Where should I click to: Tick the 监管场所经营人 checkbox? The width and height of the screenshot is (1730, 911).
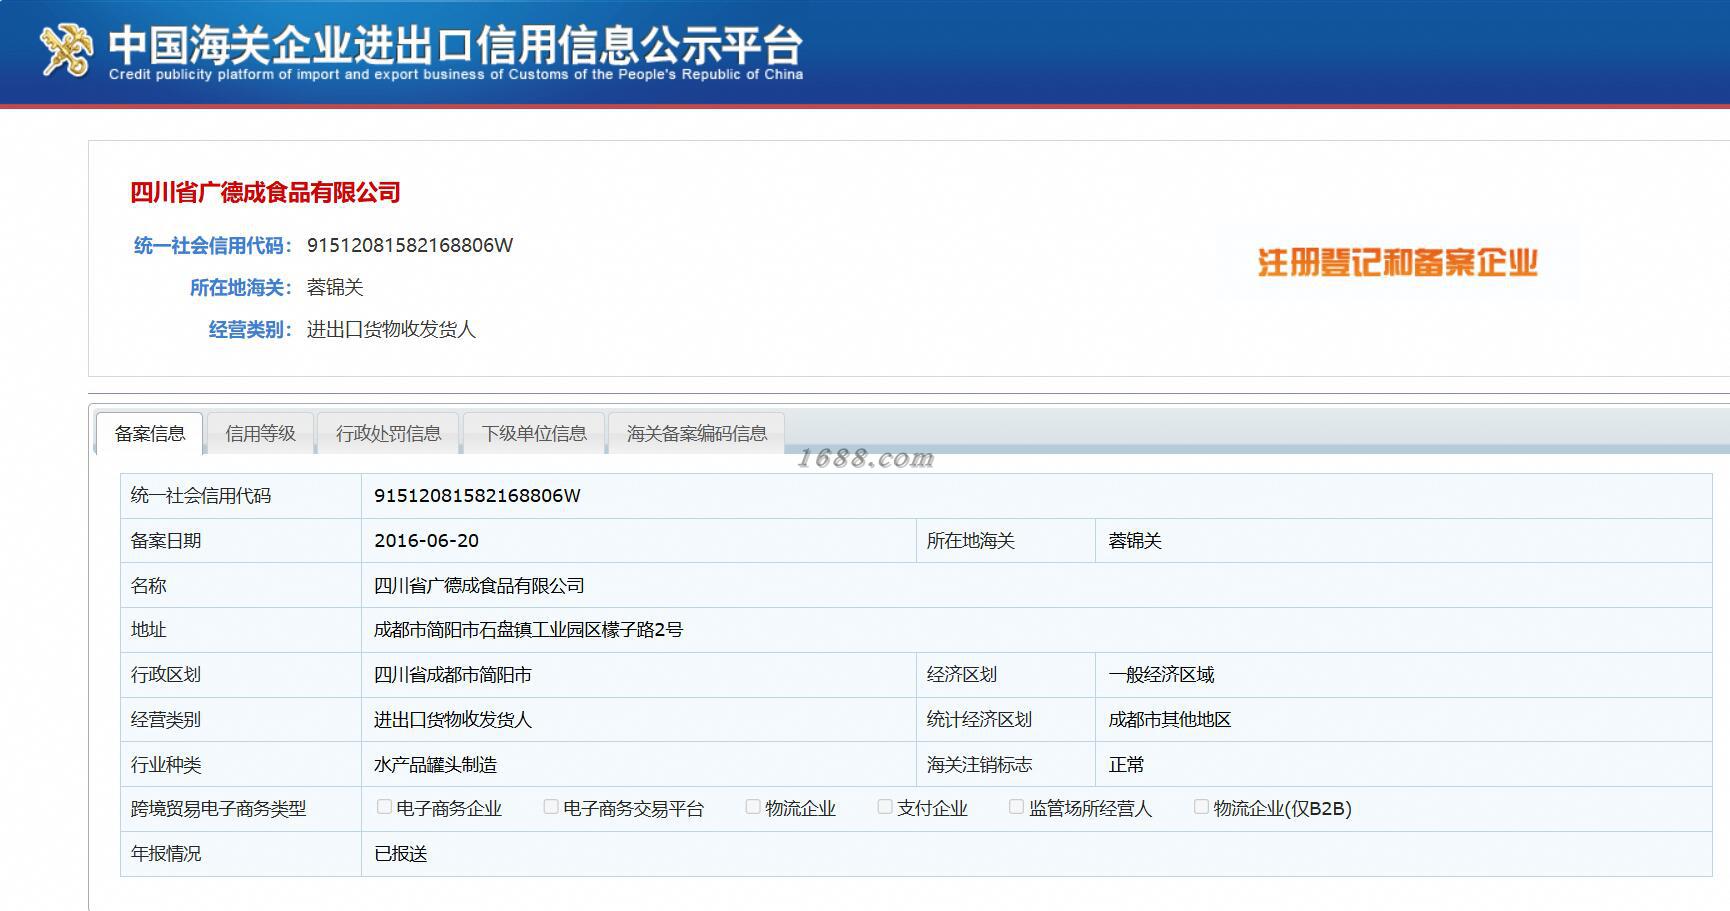(1017, 807)
